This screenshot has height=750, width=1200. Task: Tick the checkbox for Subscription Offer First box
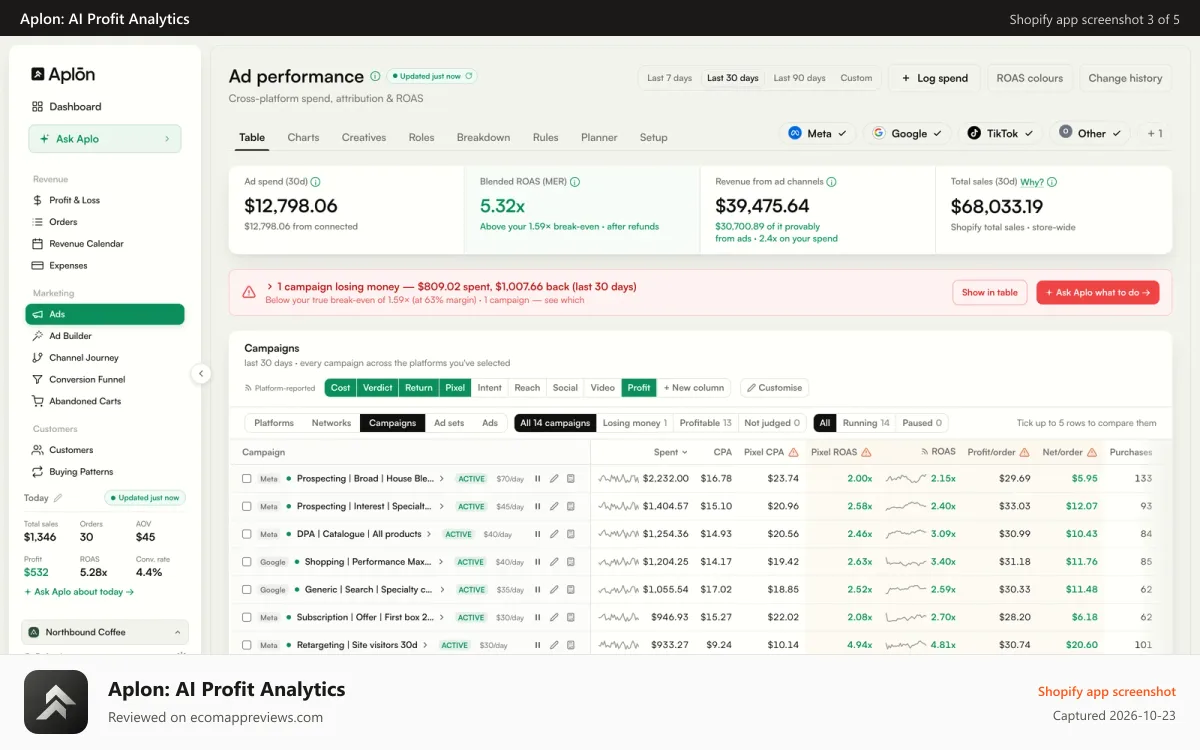pos(247,618)
